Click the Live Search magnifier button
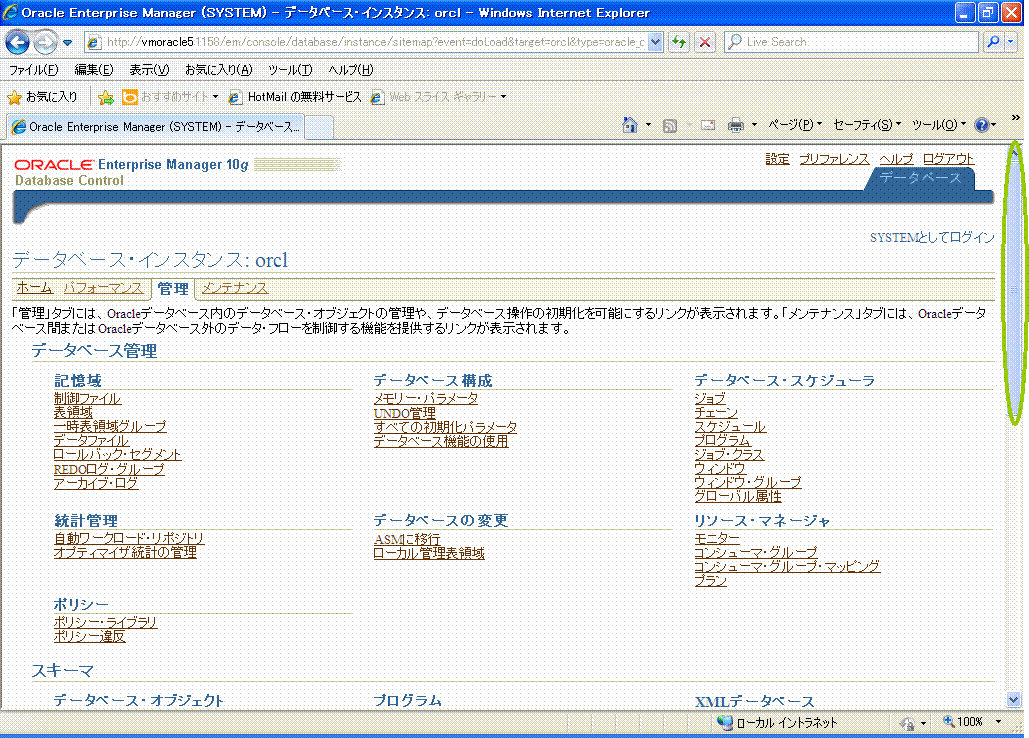The width and height of the screenshot is (1029, 738). point(993,42)
